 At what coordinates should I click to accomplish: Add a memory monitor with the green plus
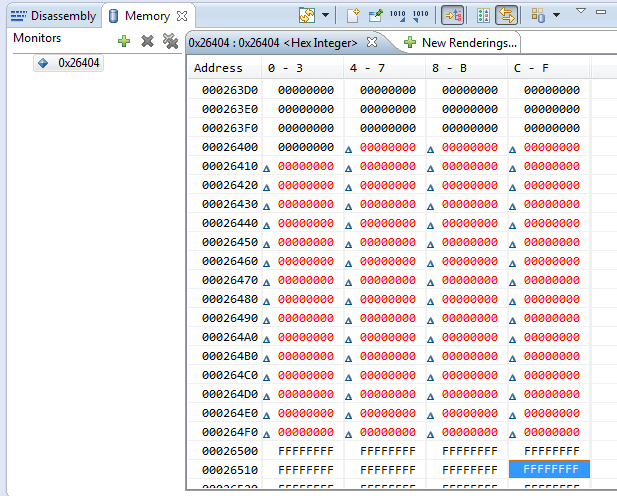(124, 41)
